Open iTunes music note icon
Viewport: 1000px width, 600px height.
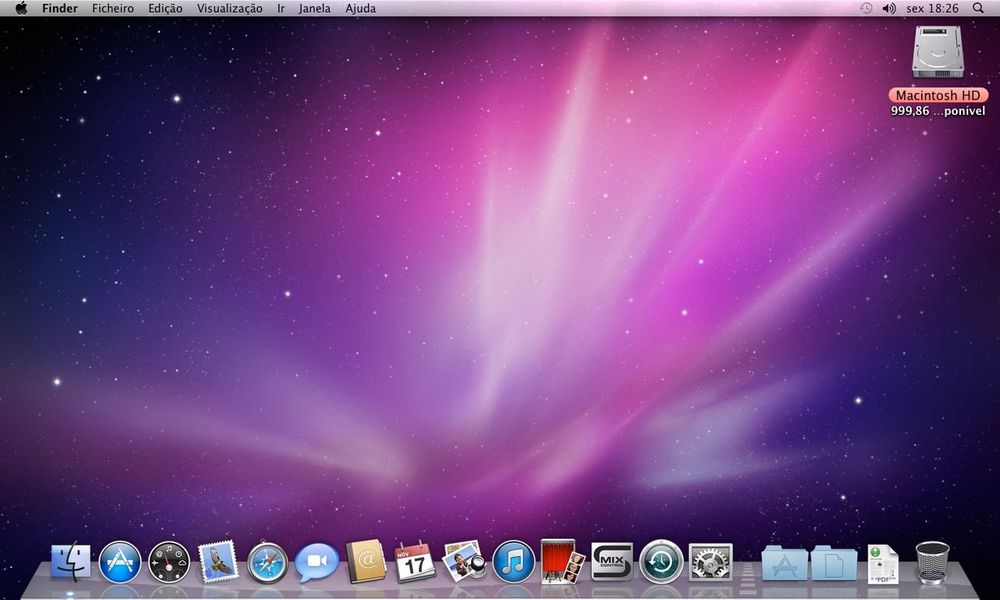[x=513, y=562]
